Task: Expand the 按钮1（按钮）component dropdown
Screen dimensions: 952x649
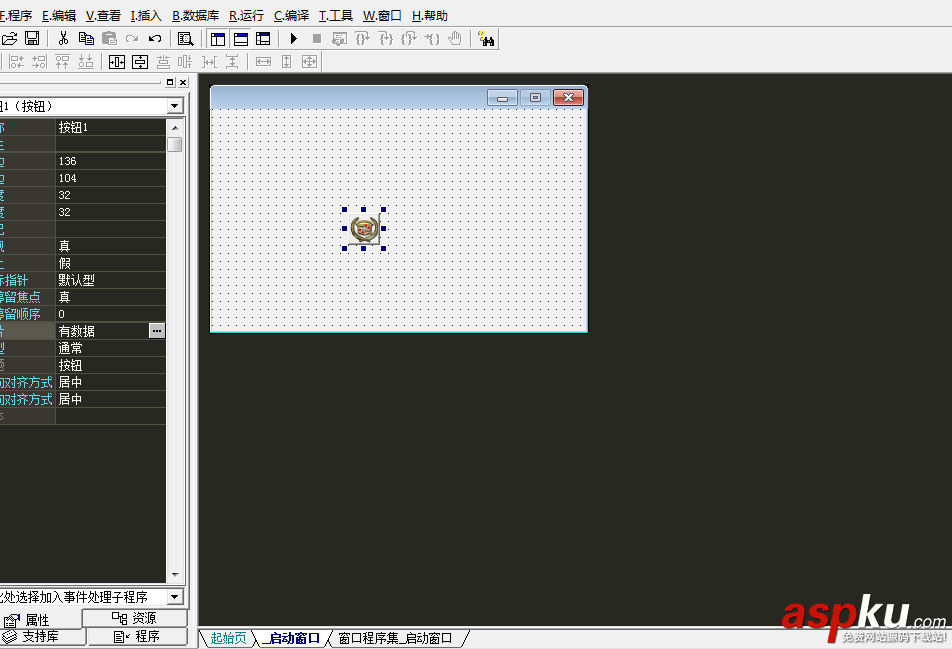Action: click(x=175, y=106)
